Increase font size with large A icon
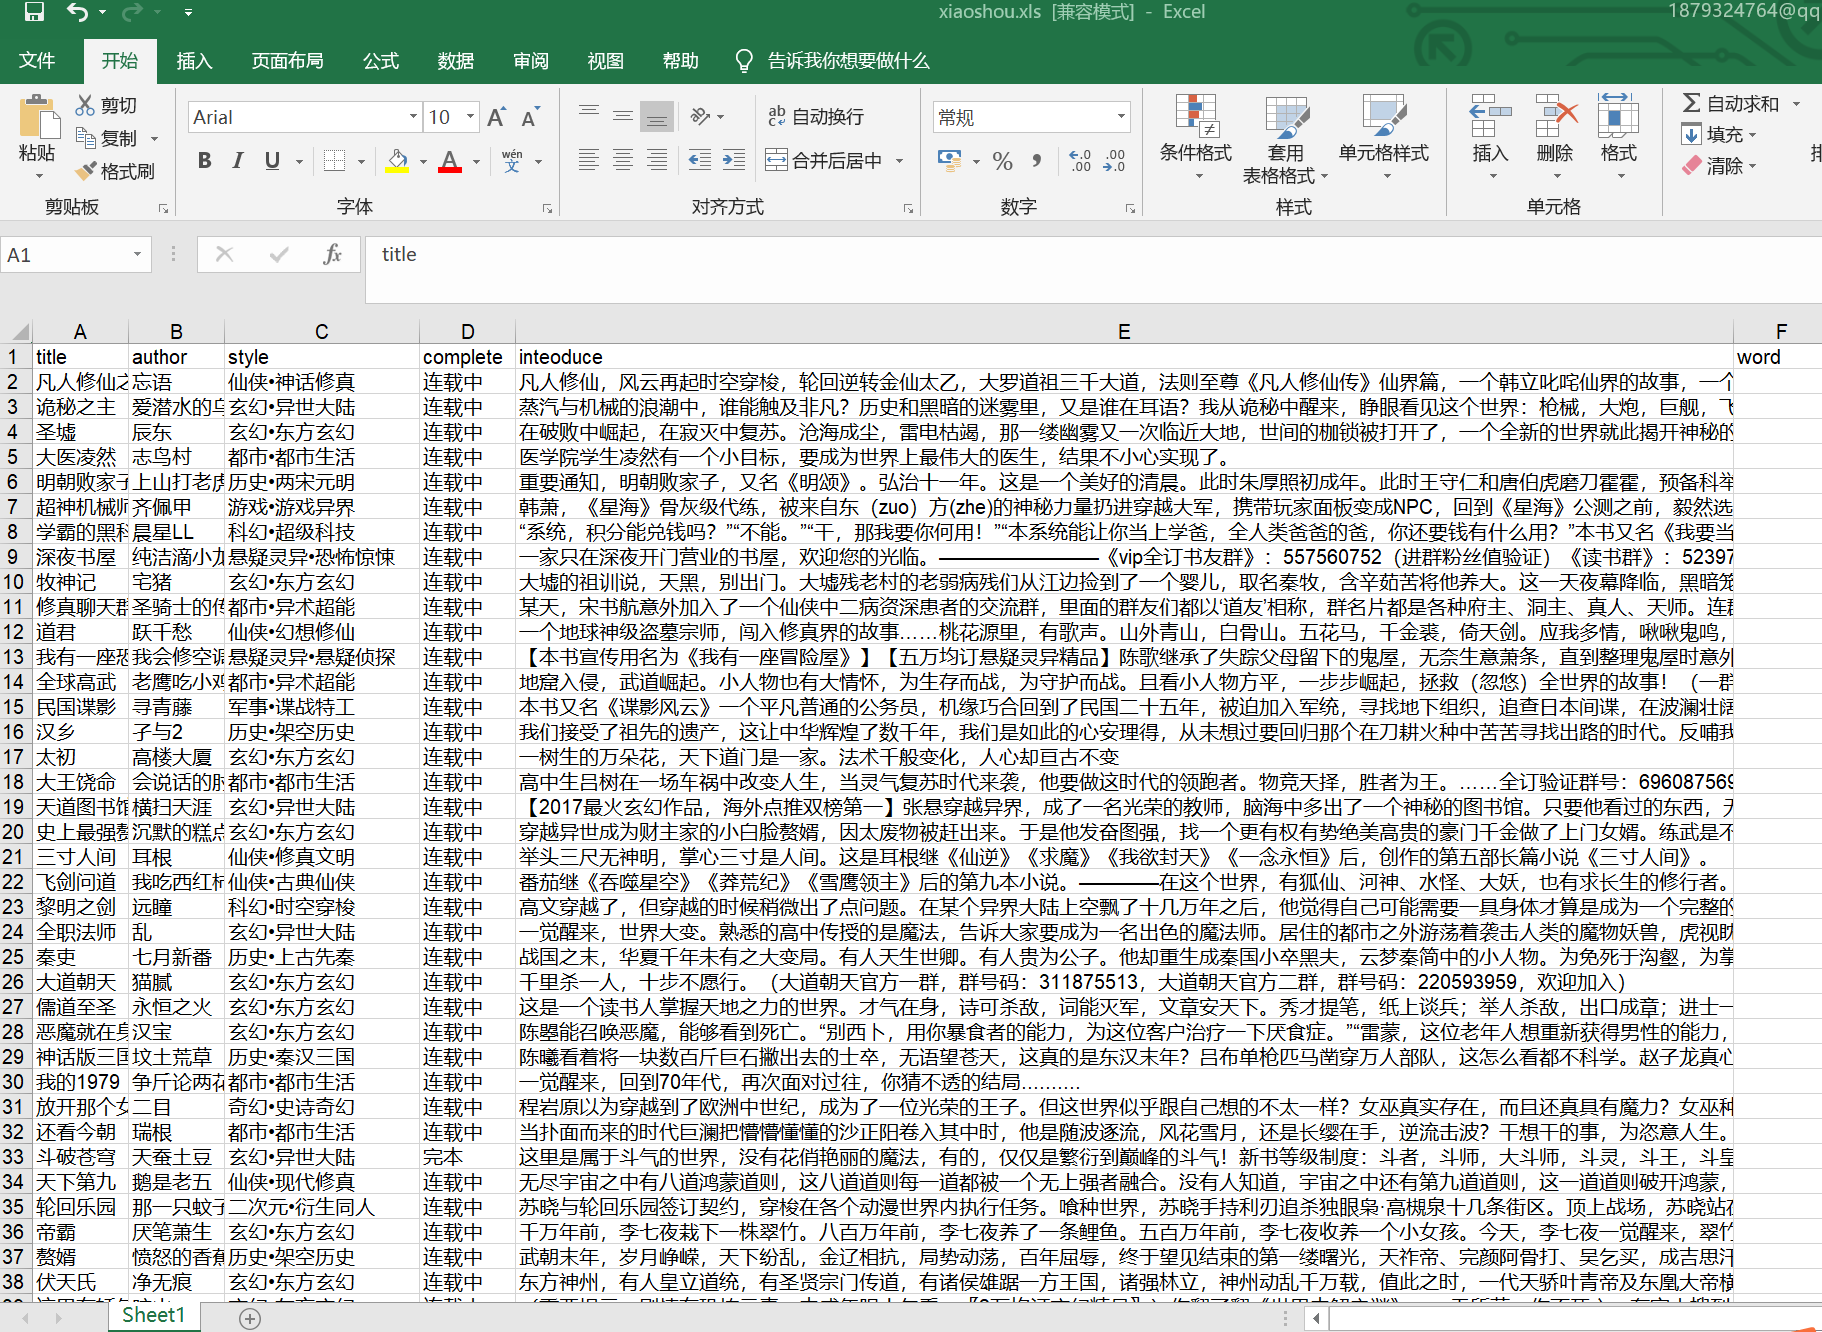This screenshot has height=1332, width=1822. coord(496,117)
